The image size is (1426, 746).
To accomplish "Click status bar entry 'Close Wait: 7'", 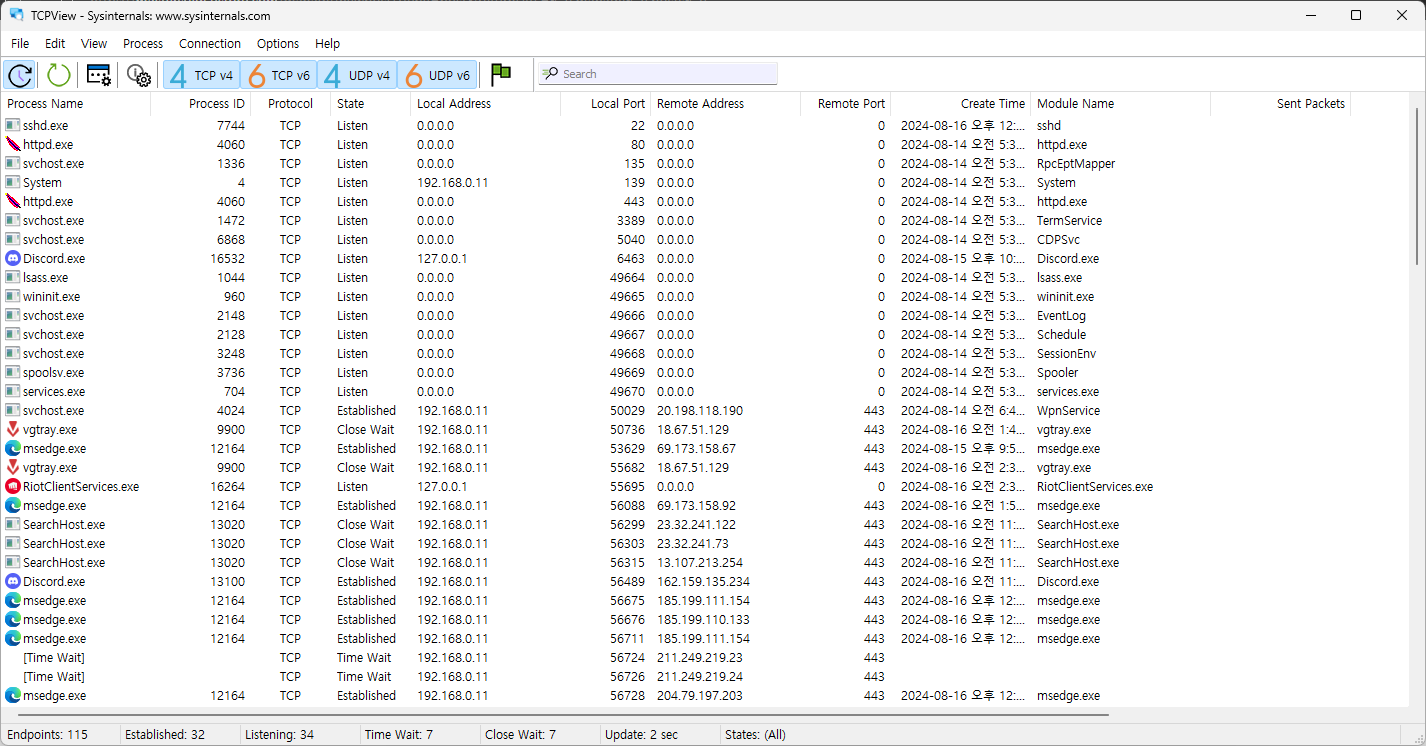I will tap(520, 734).
